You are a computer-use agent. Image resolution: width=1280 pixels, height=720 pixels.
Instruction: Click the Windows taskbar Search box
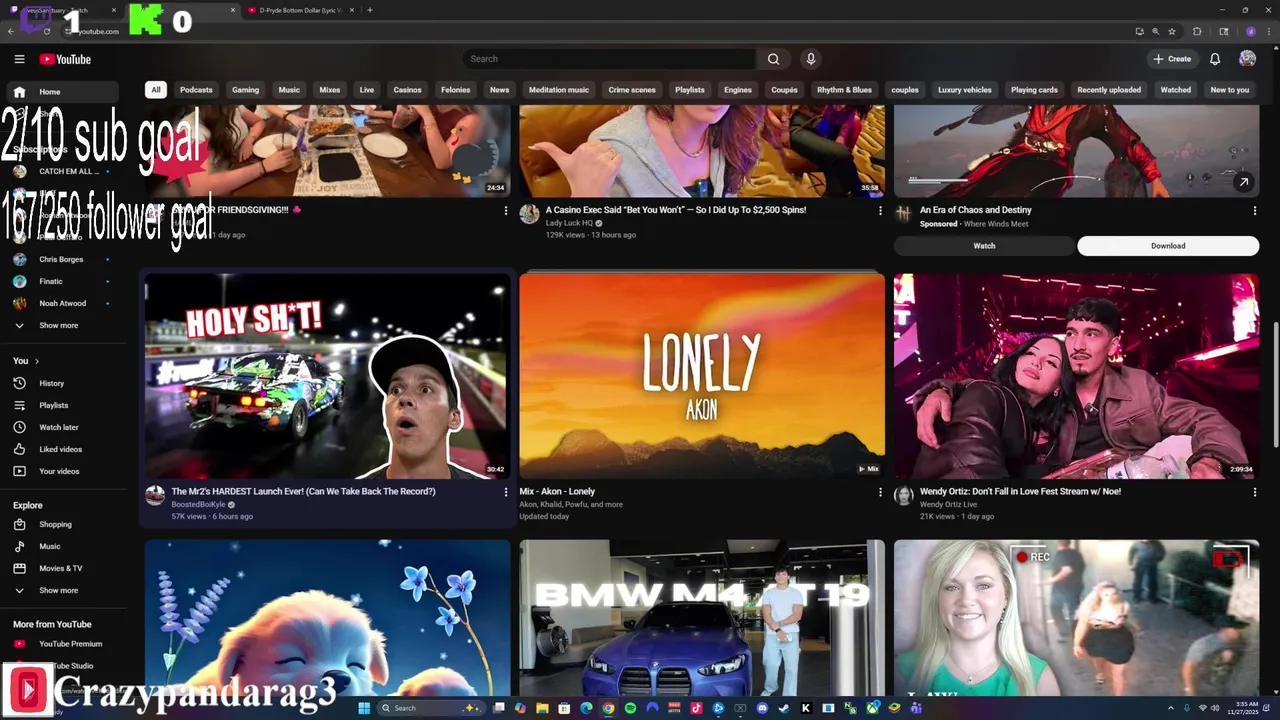click(x=430, y=708)
